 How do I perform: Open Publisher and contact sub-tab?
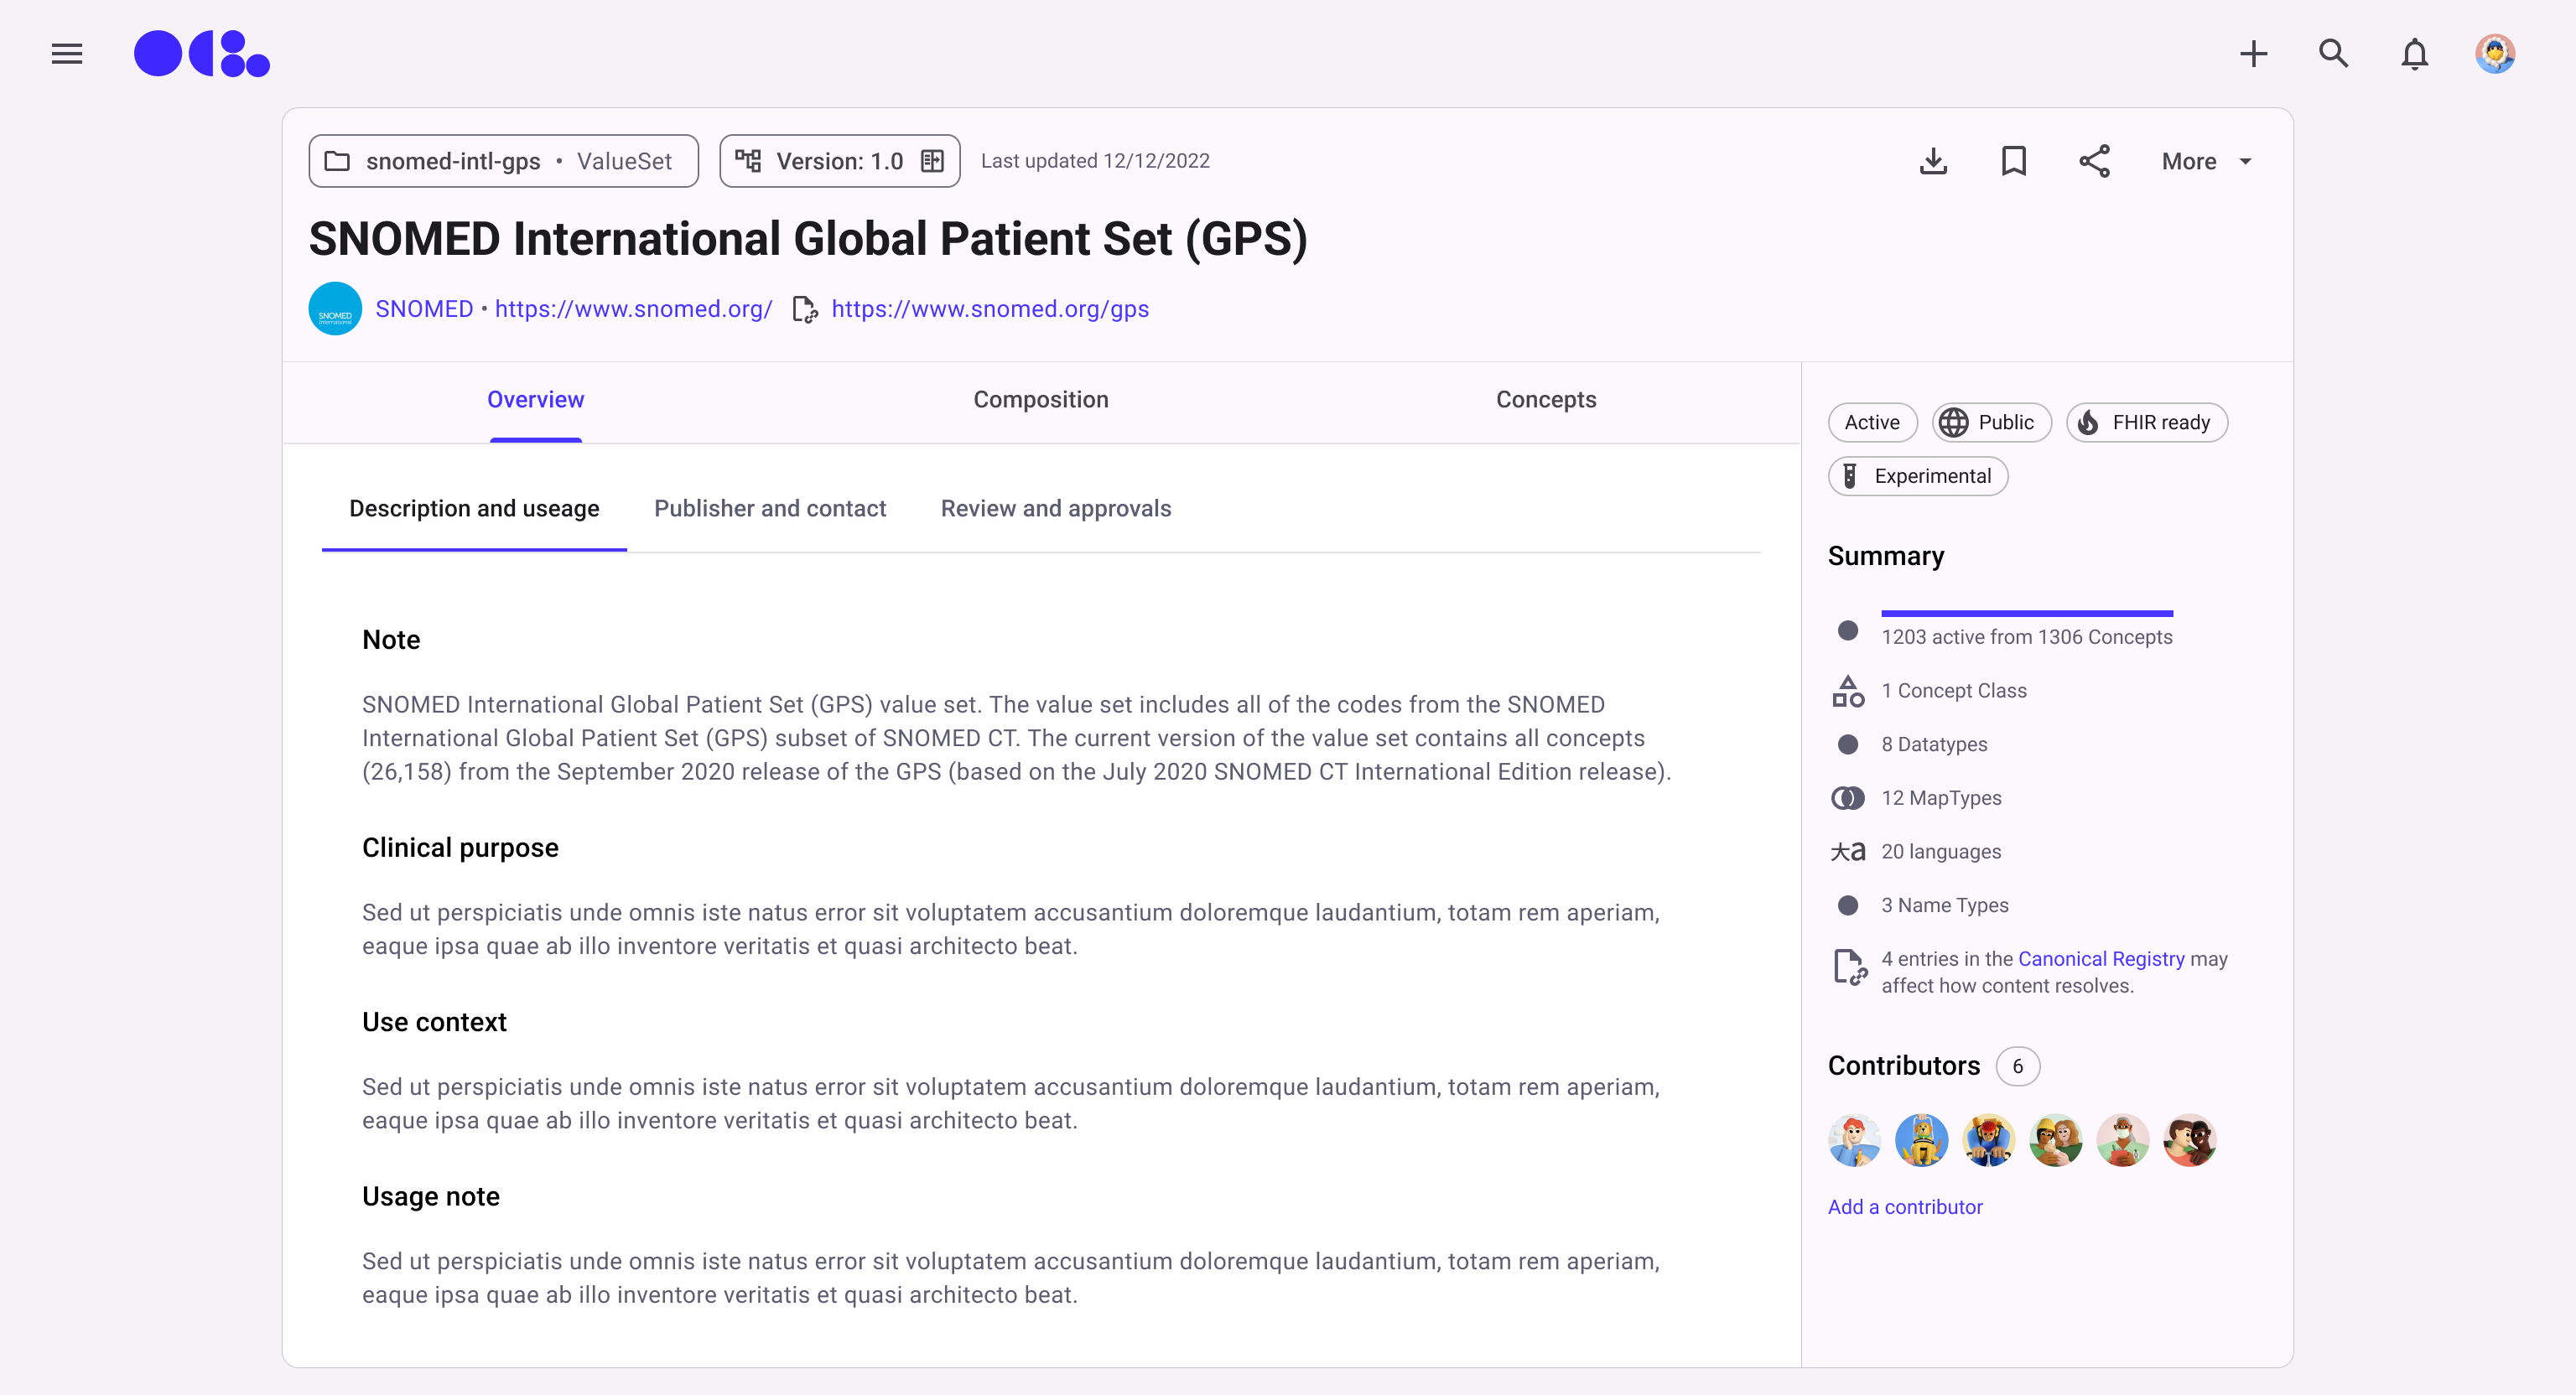point(769,508)
